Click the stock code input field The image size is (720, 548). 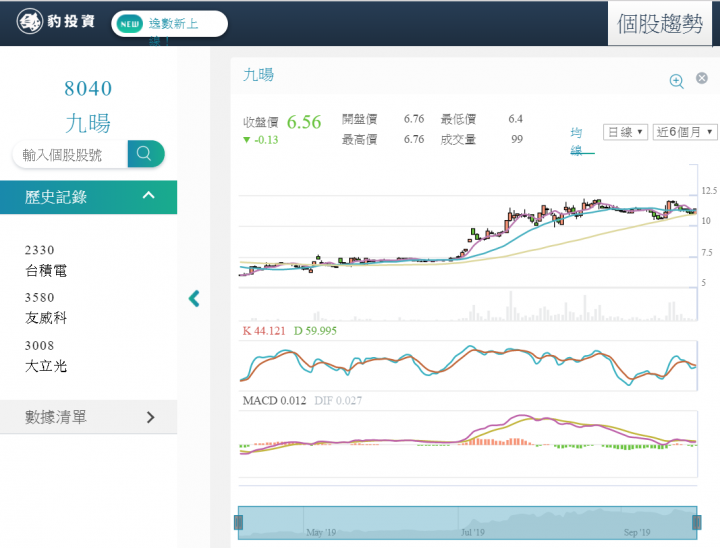point(70,154)
